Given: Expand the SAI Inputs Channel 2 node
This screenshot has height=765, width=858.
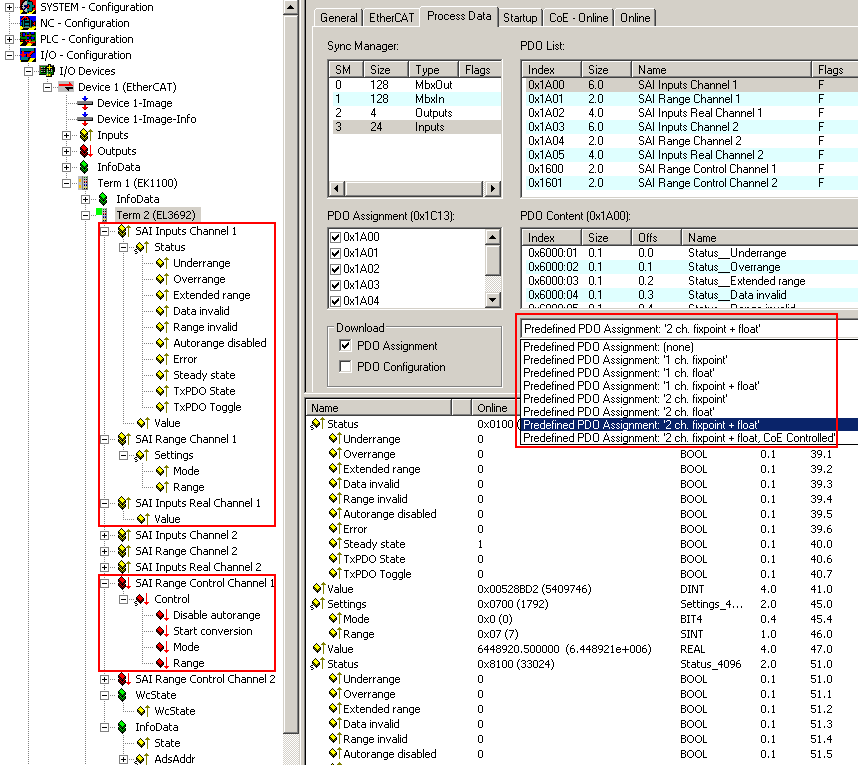Looking at the screenshot, I should (x=105, y=535).
